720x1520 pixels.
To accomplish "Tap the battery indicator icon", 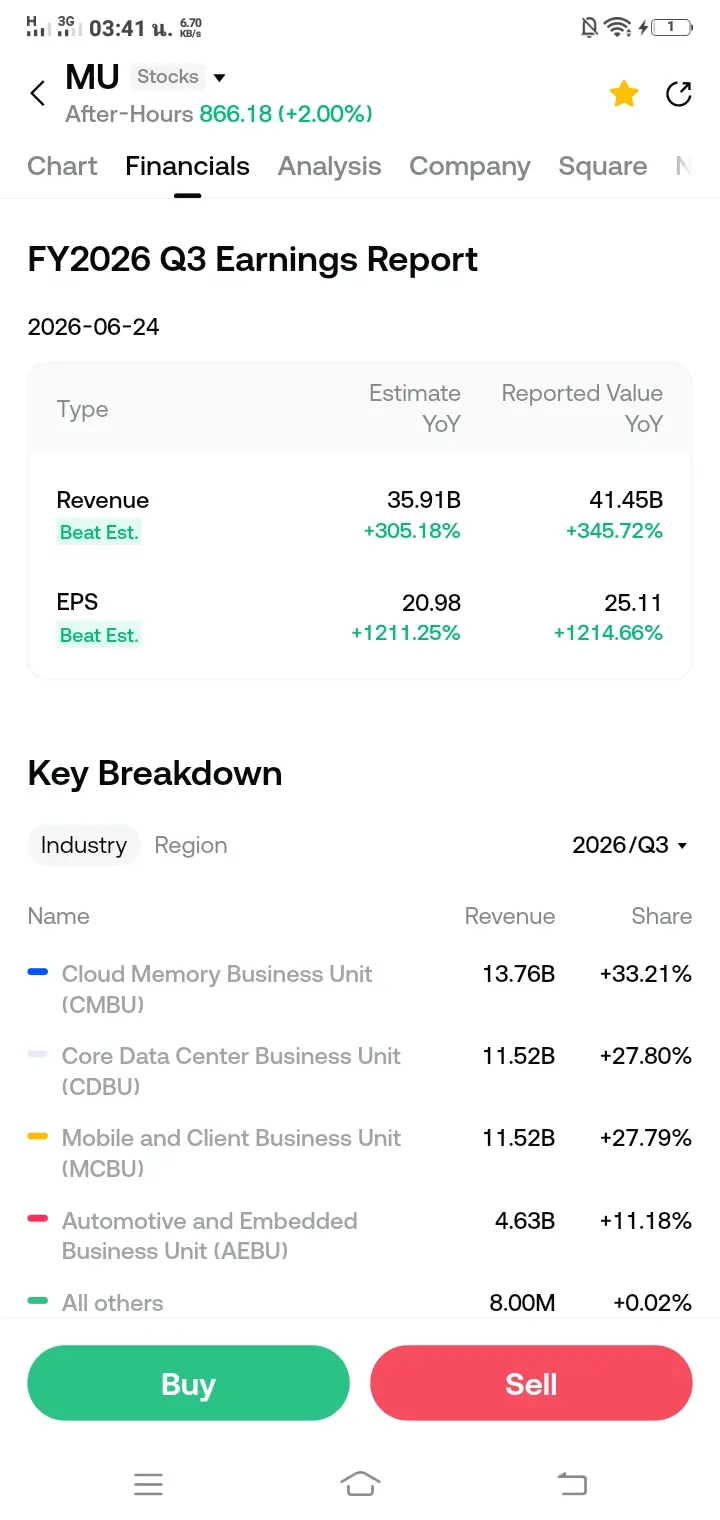I will 671,27.
